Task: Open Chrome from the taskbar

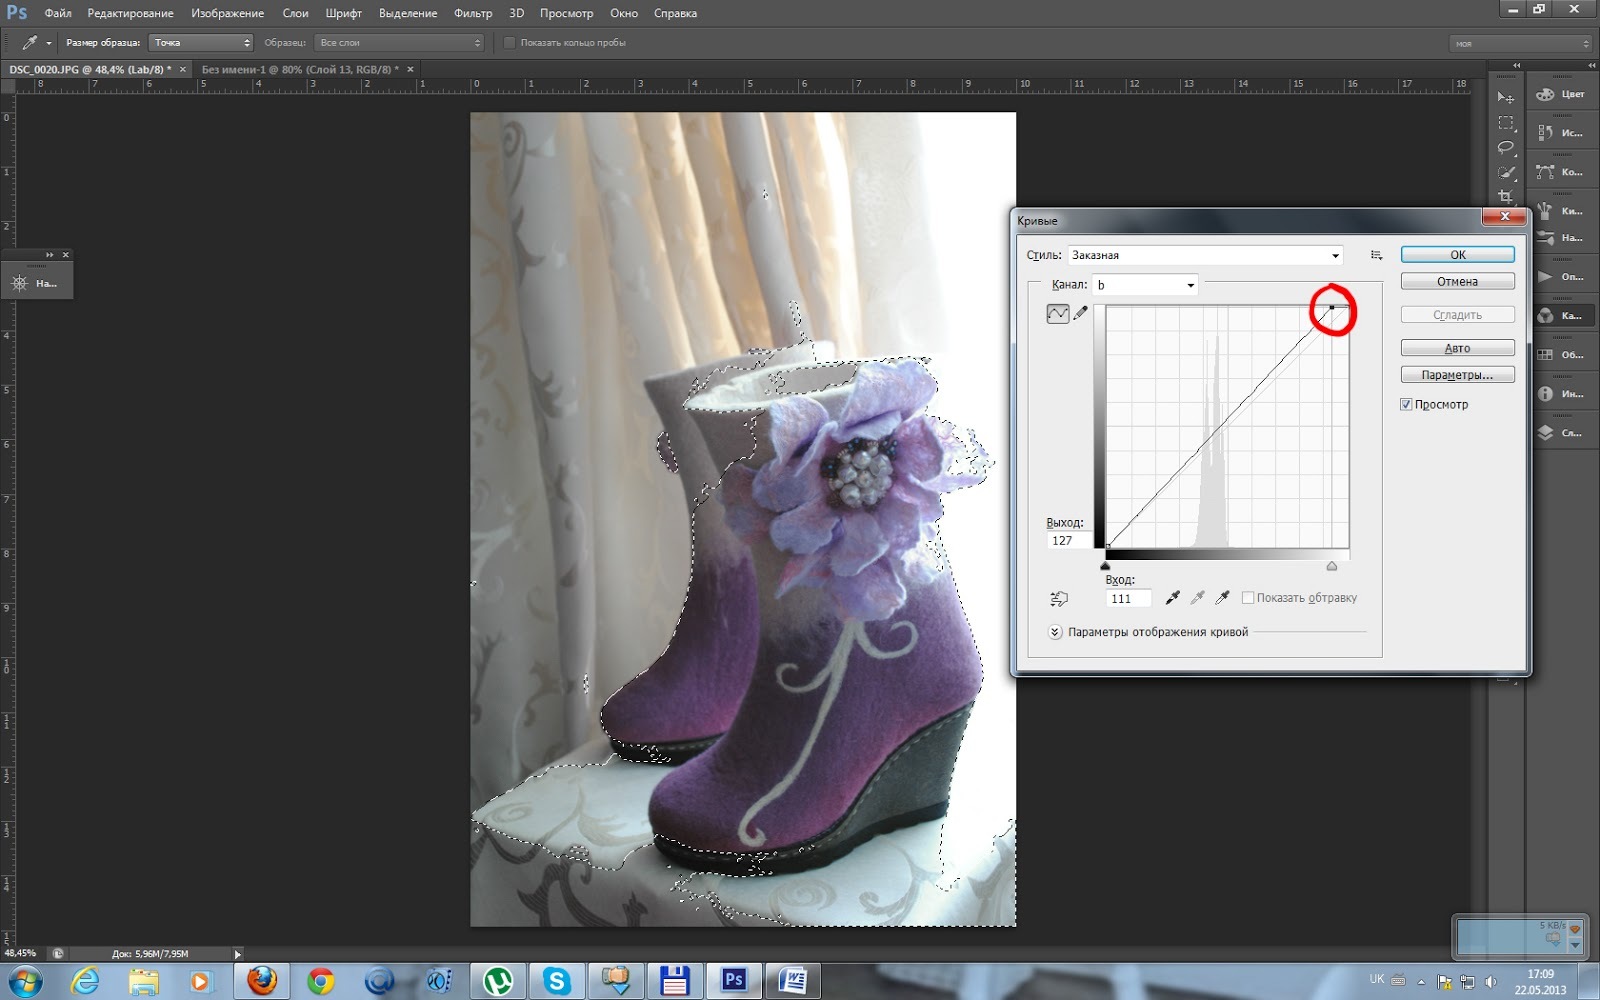Action: tap(320, 981)
